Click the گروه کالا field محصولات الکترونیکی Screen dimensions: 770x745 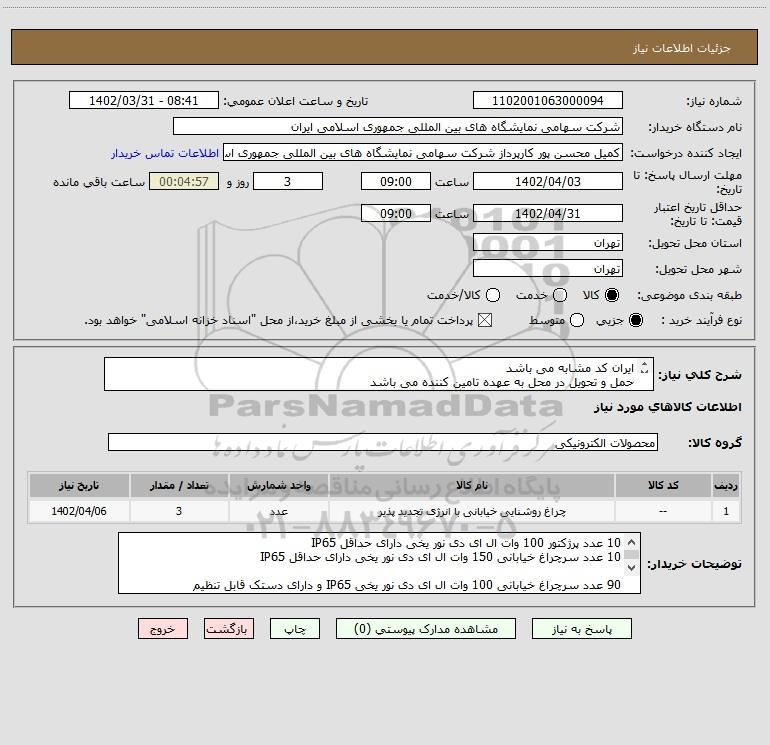[383, 442]
